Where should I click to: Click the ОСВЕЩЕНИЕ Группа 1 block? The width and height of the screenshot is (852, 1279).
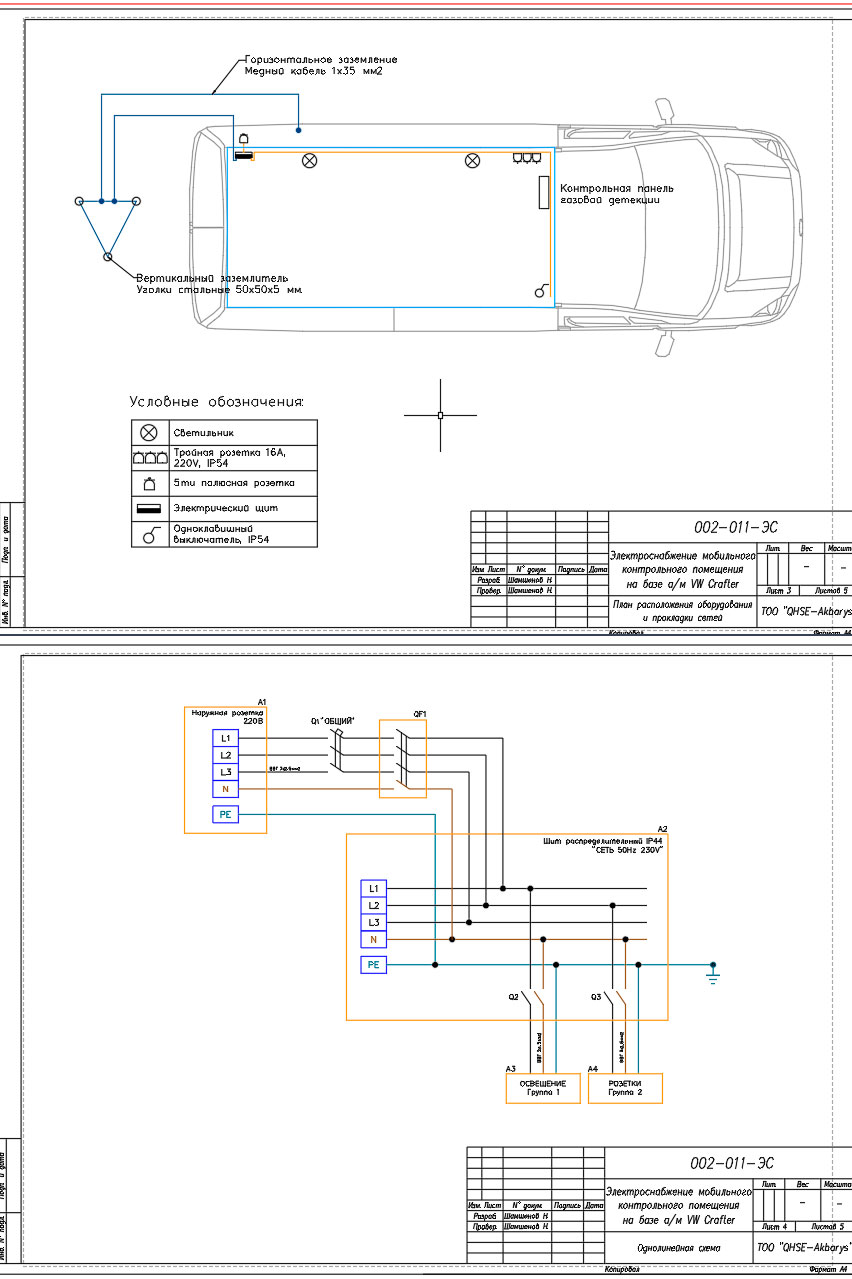[x=542, y=1088]
